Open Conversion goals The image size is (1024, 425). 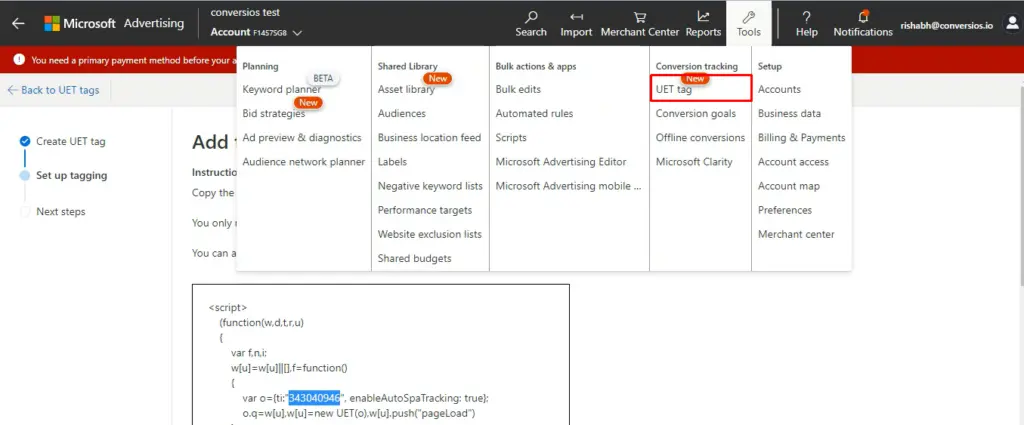[x=696, y=114]
